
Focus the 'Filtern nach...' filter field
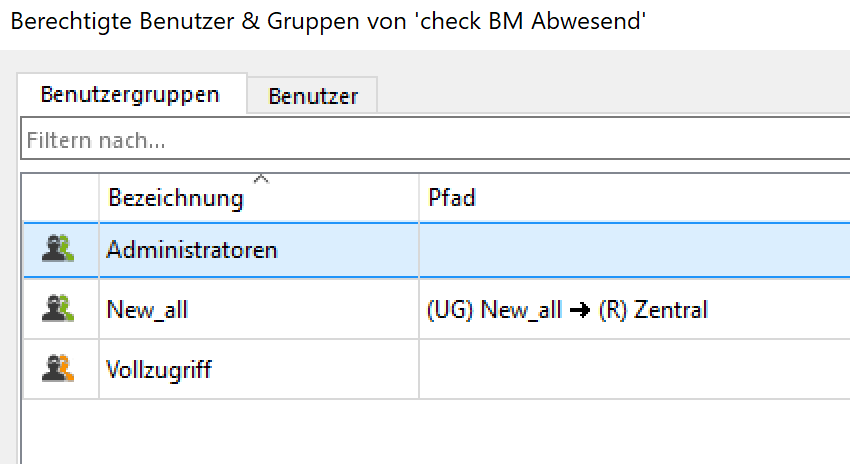pos(430,141)
